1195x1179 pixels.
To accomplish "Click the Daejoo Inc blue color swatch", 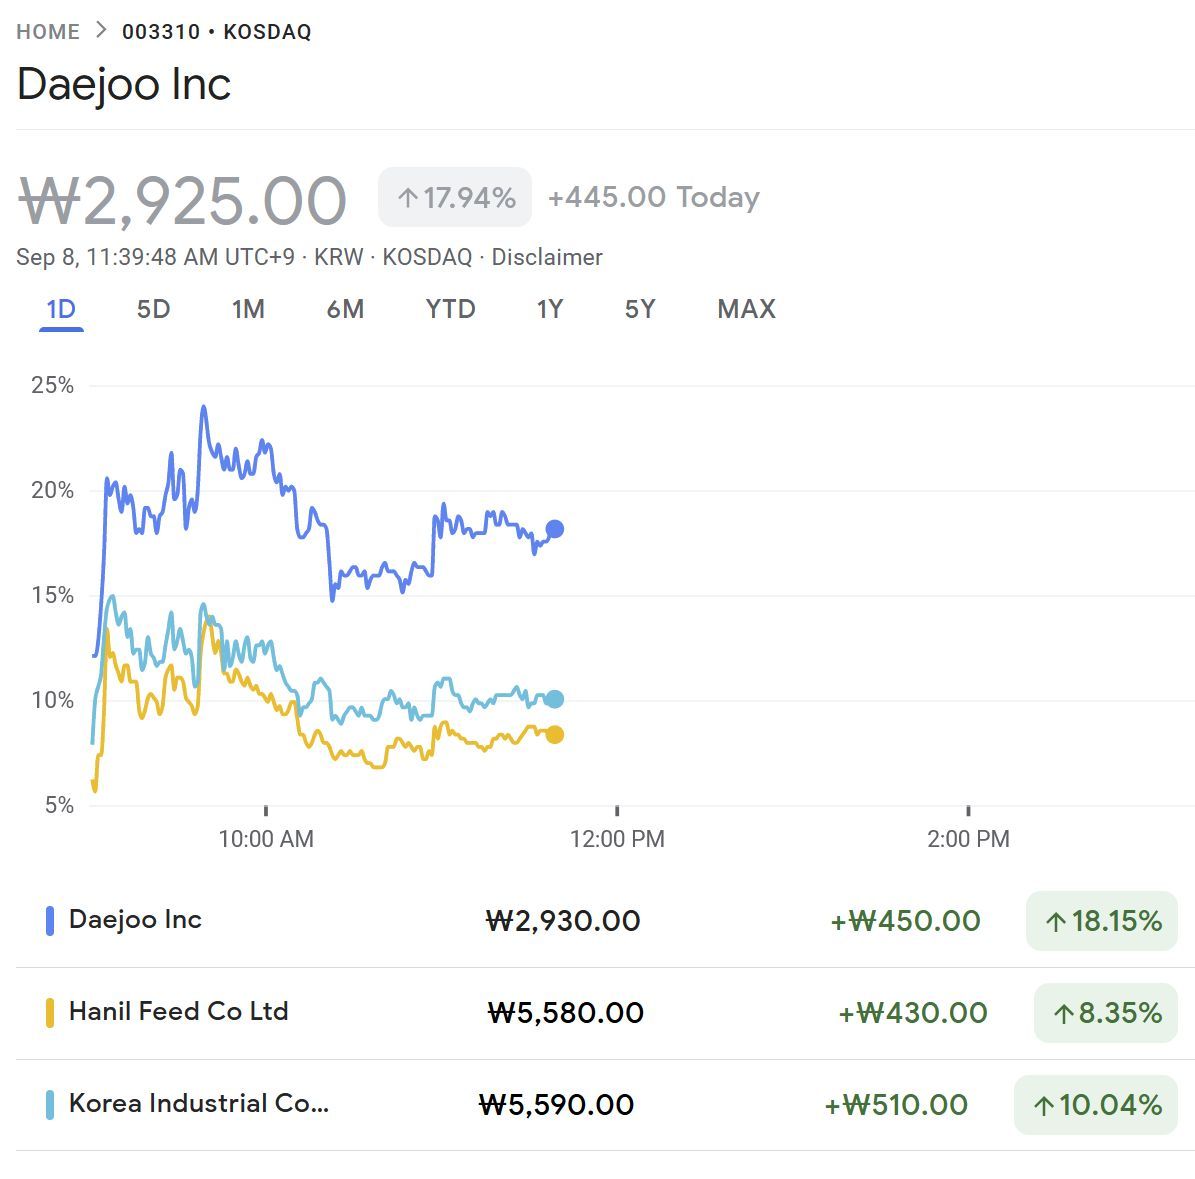I will (x=50, y=921).
